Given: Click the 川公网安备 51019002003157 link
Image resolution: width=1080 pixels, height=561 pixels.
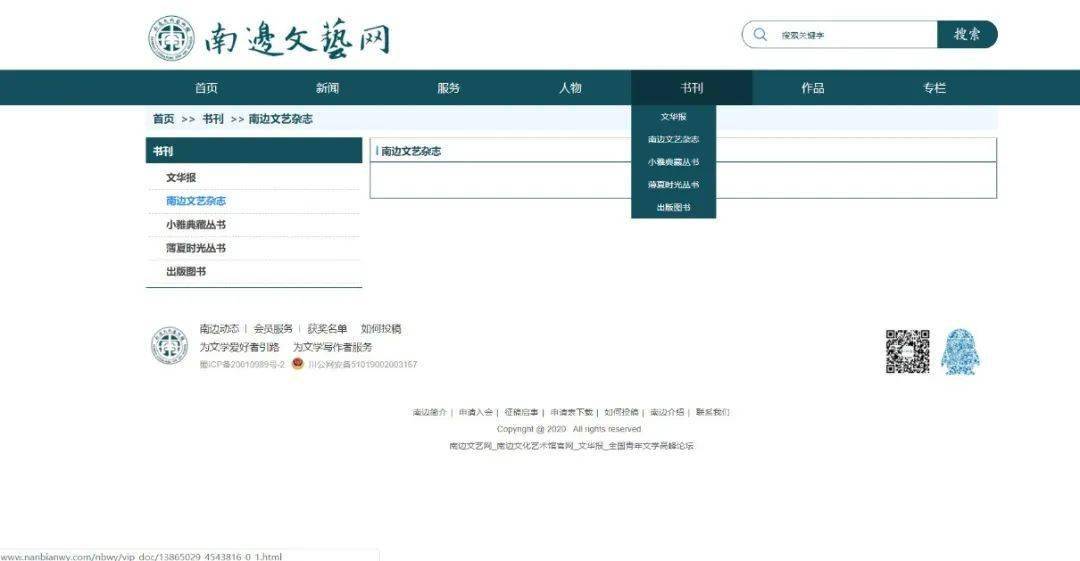Looking at the screenshot, I should pos(362,364).
